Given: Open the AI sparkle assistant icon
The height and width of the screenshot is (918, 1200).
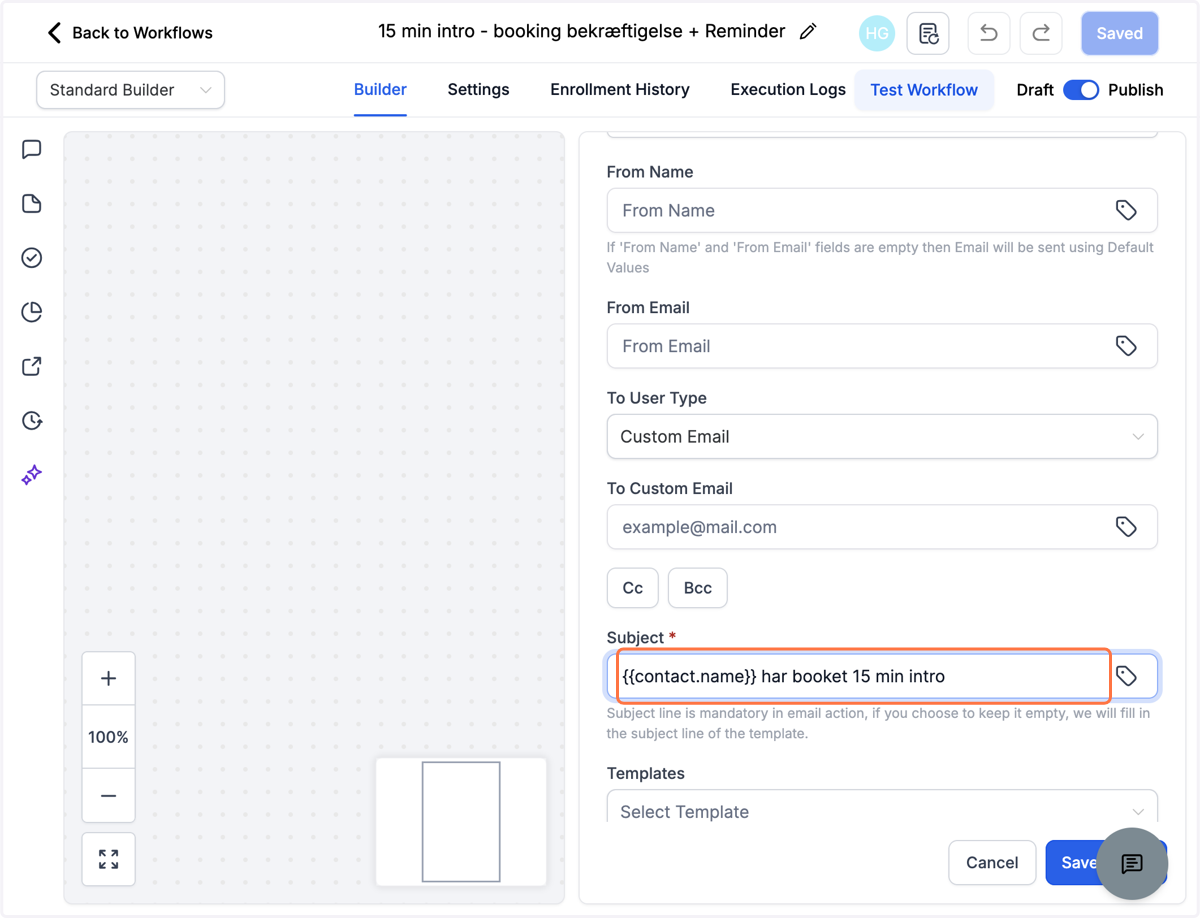Looking at the screenshot, I should point(32,474).
